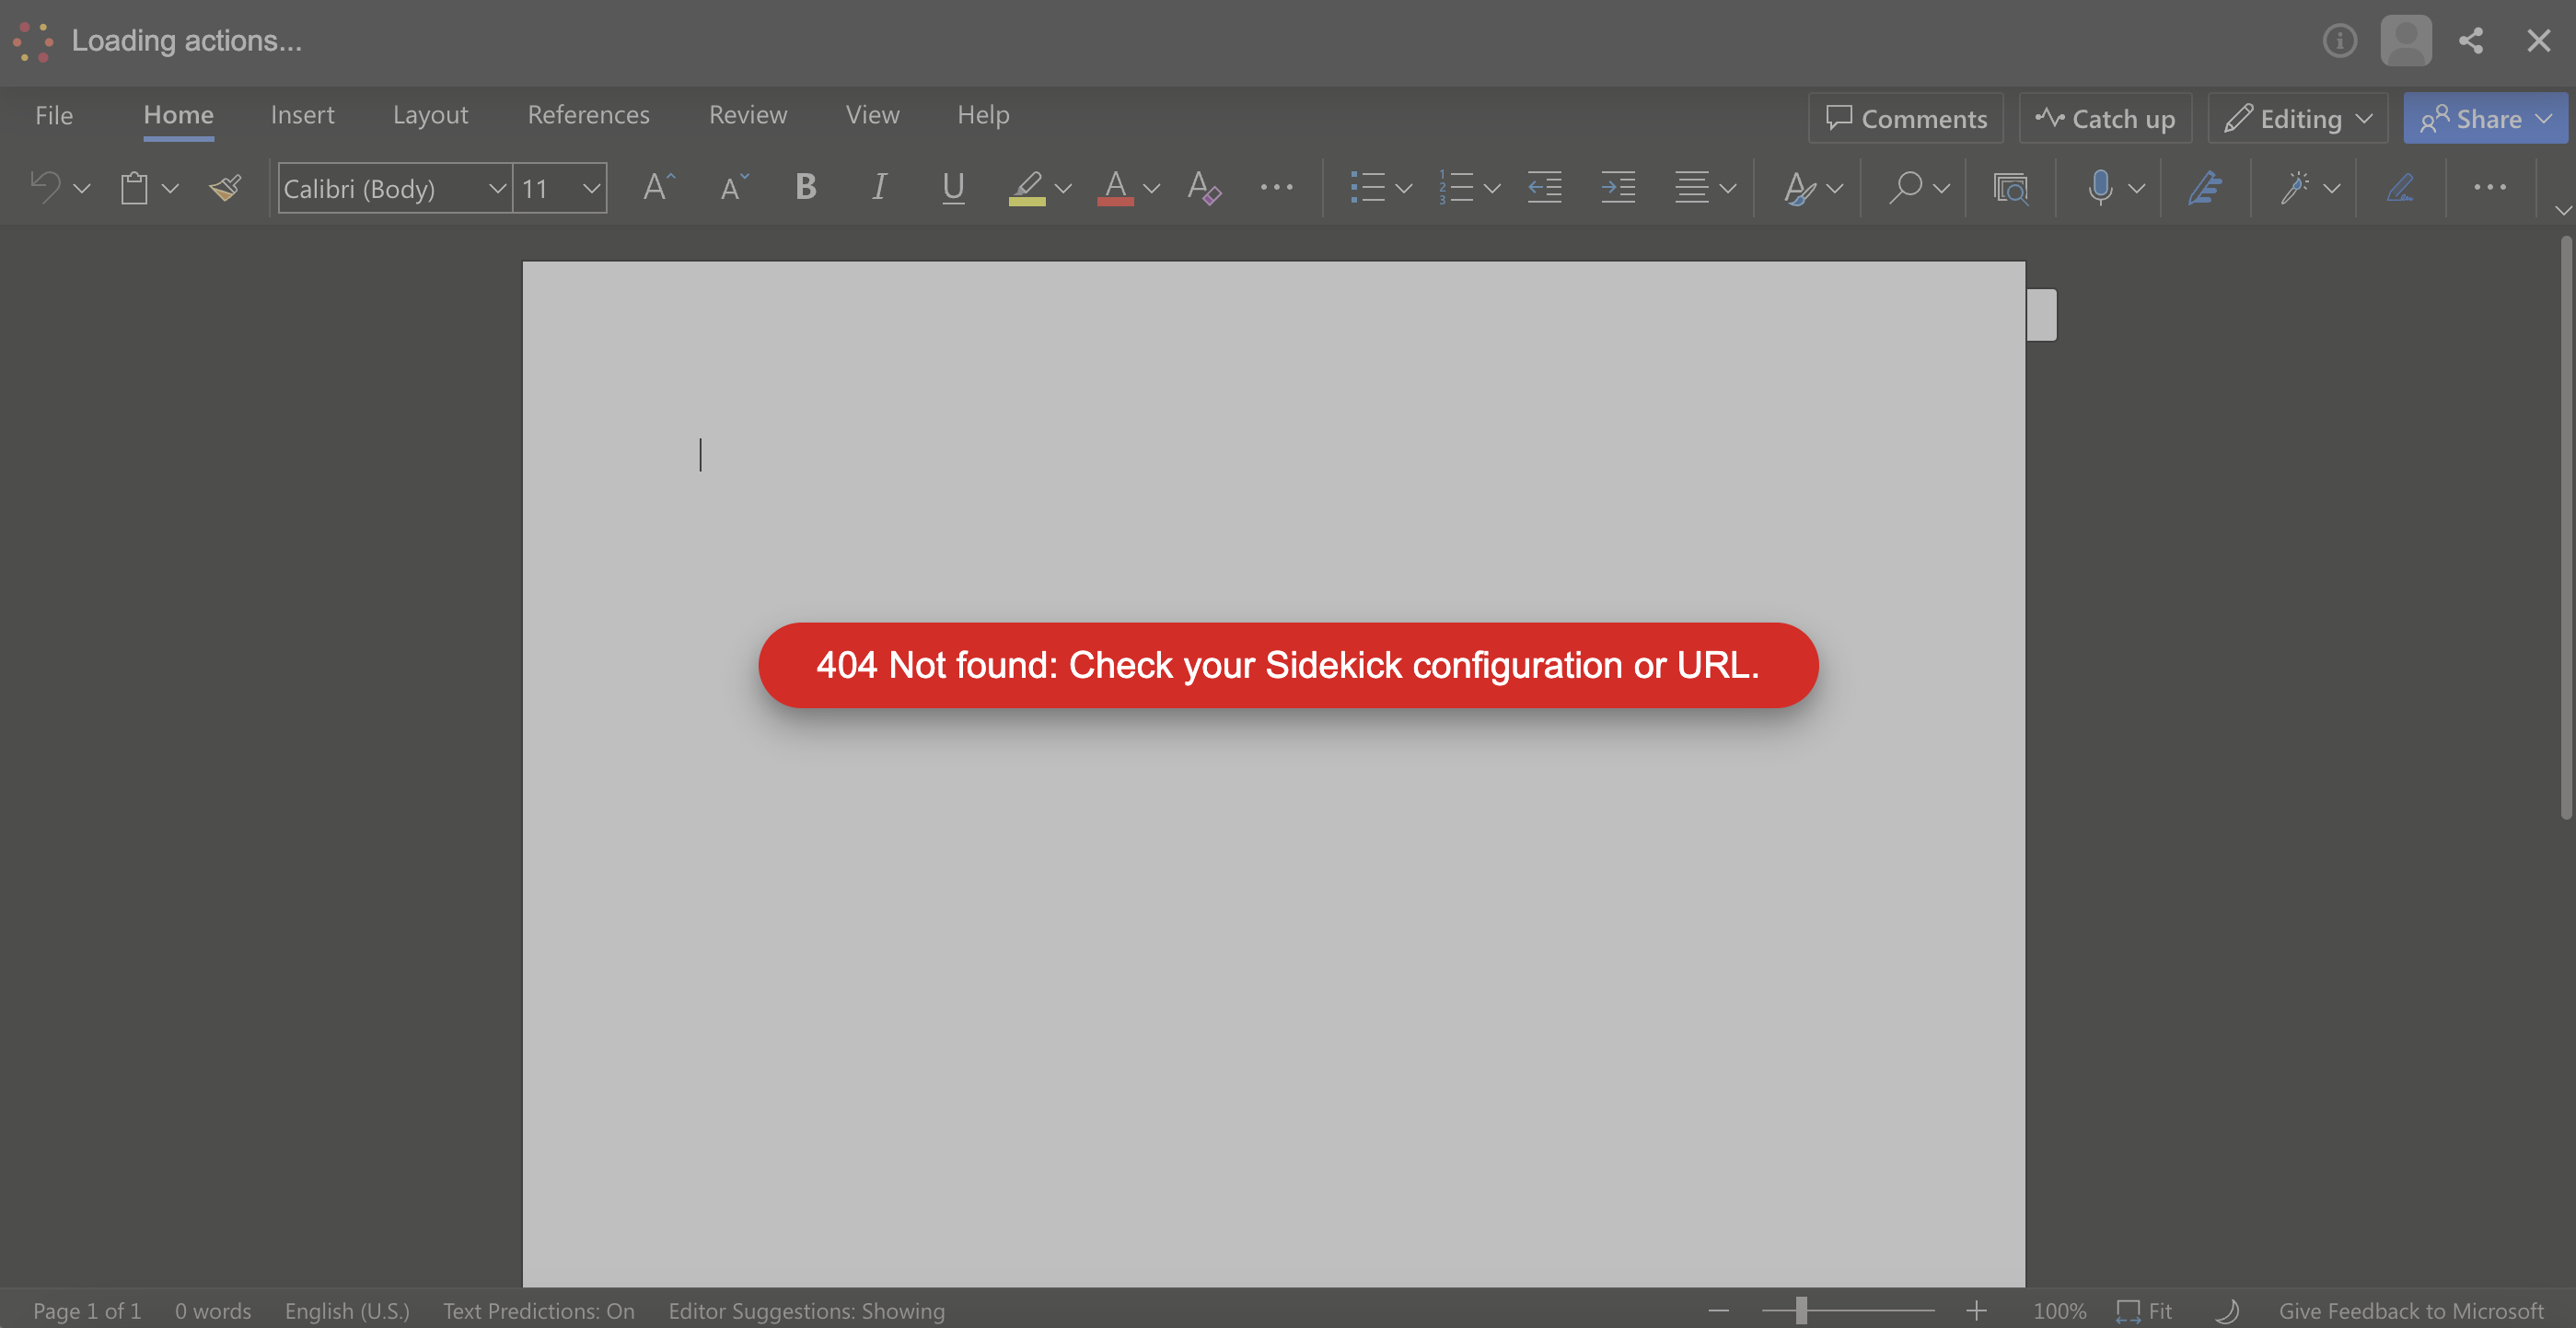Open the Calibri font name dropdown
The height and width of the screenshot is (1328, 2576).
(496, 188)
